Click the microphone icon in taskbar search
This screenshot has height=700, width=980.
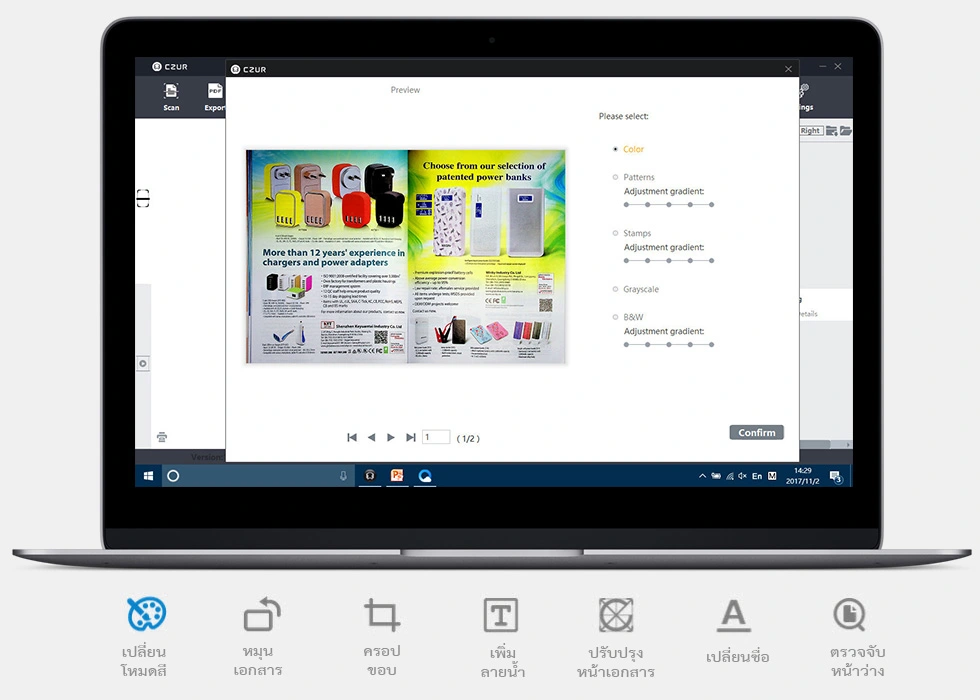coord(343,476)
